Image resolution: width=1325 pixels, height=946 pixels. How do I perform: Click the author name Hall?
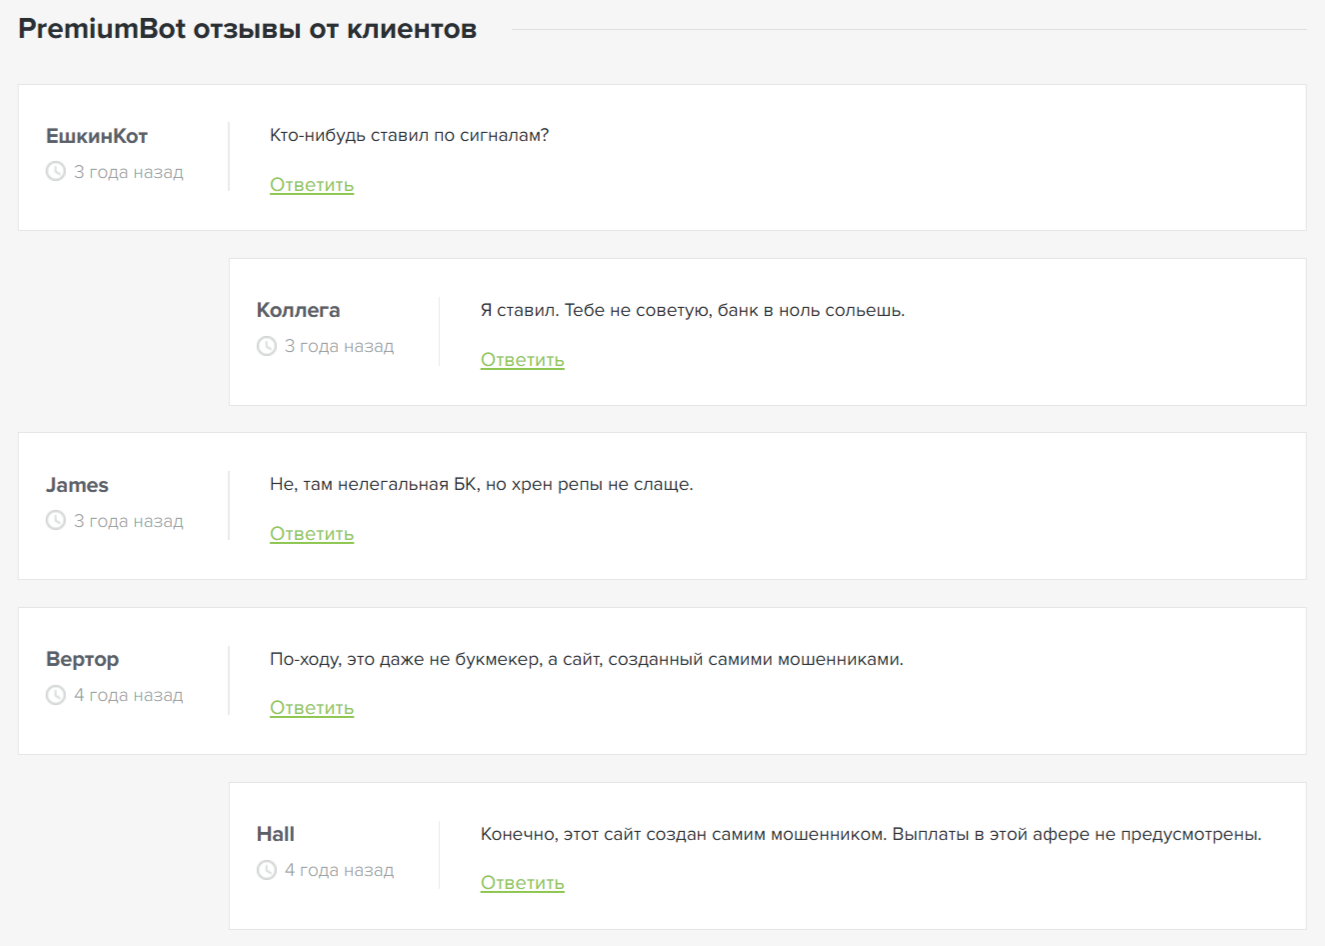click(x=275, y=834)
